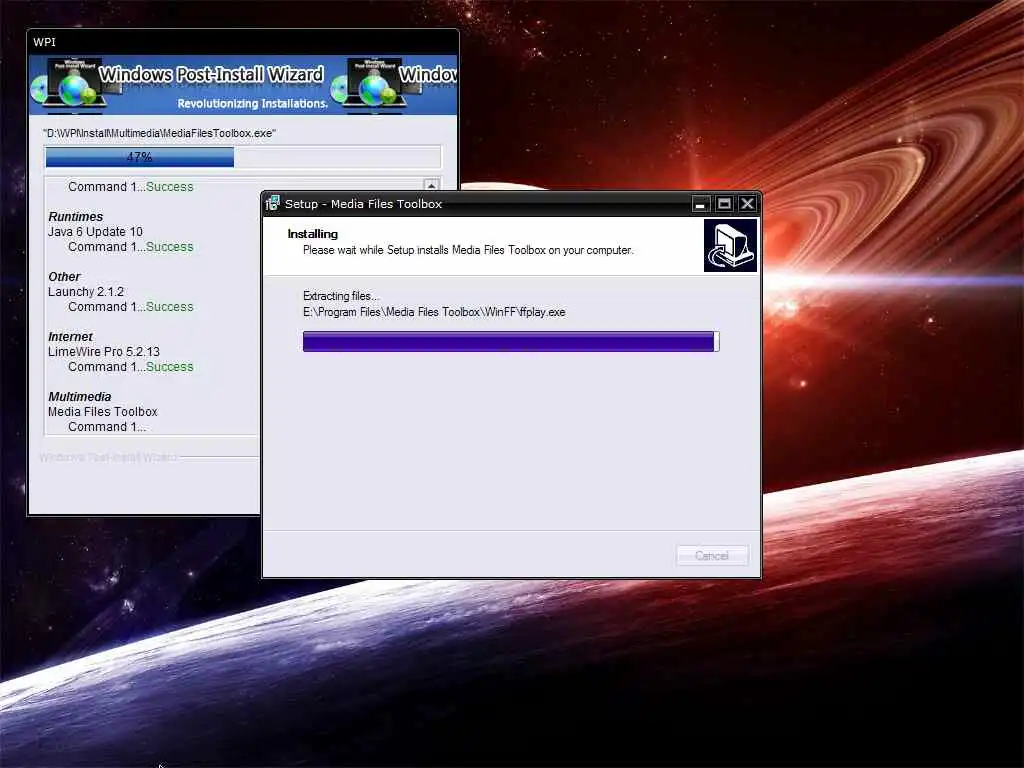The image size is (1024, 768).
Task: Click the purple extraction progress bar
Action: (x=511, y=342)
